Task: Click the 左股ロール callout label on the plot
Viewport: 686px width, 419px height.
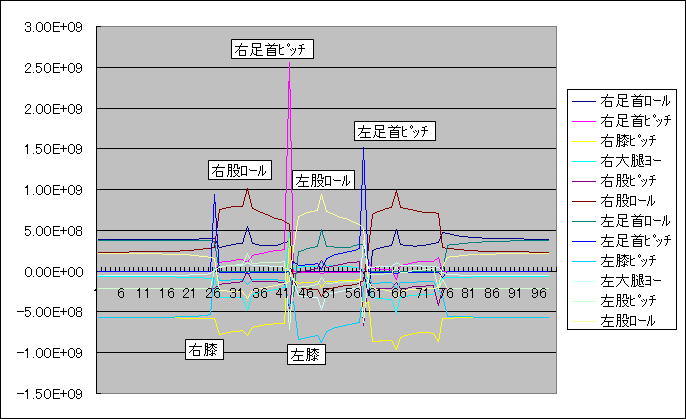Action: tap(323, 180)
